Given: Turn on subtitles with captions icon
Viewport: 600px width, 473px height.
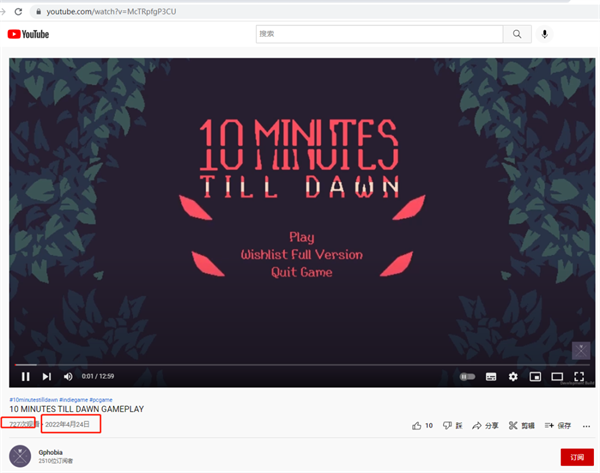Looking at the screenshot, I should pos(491,377).
